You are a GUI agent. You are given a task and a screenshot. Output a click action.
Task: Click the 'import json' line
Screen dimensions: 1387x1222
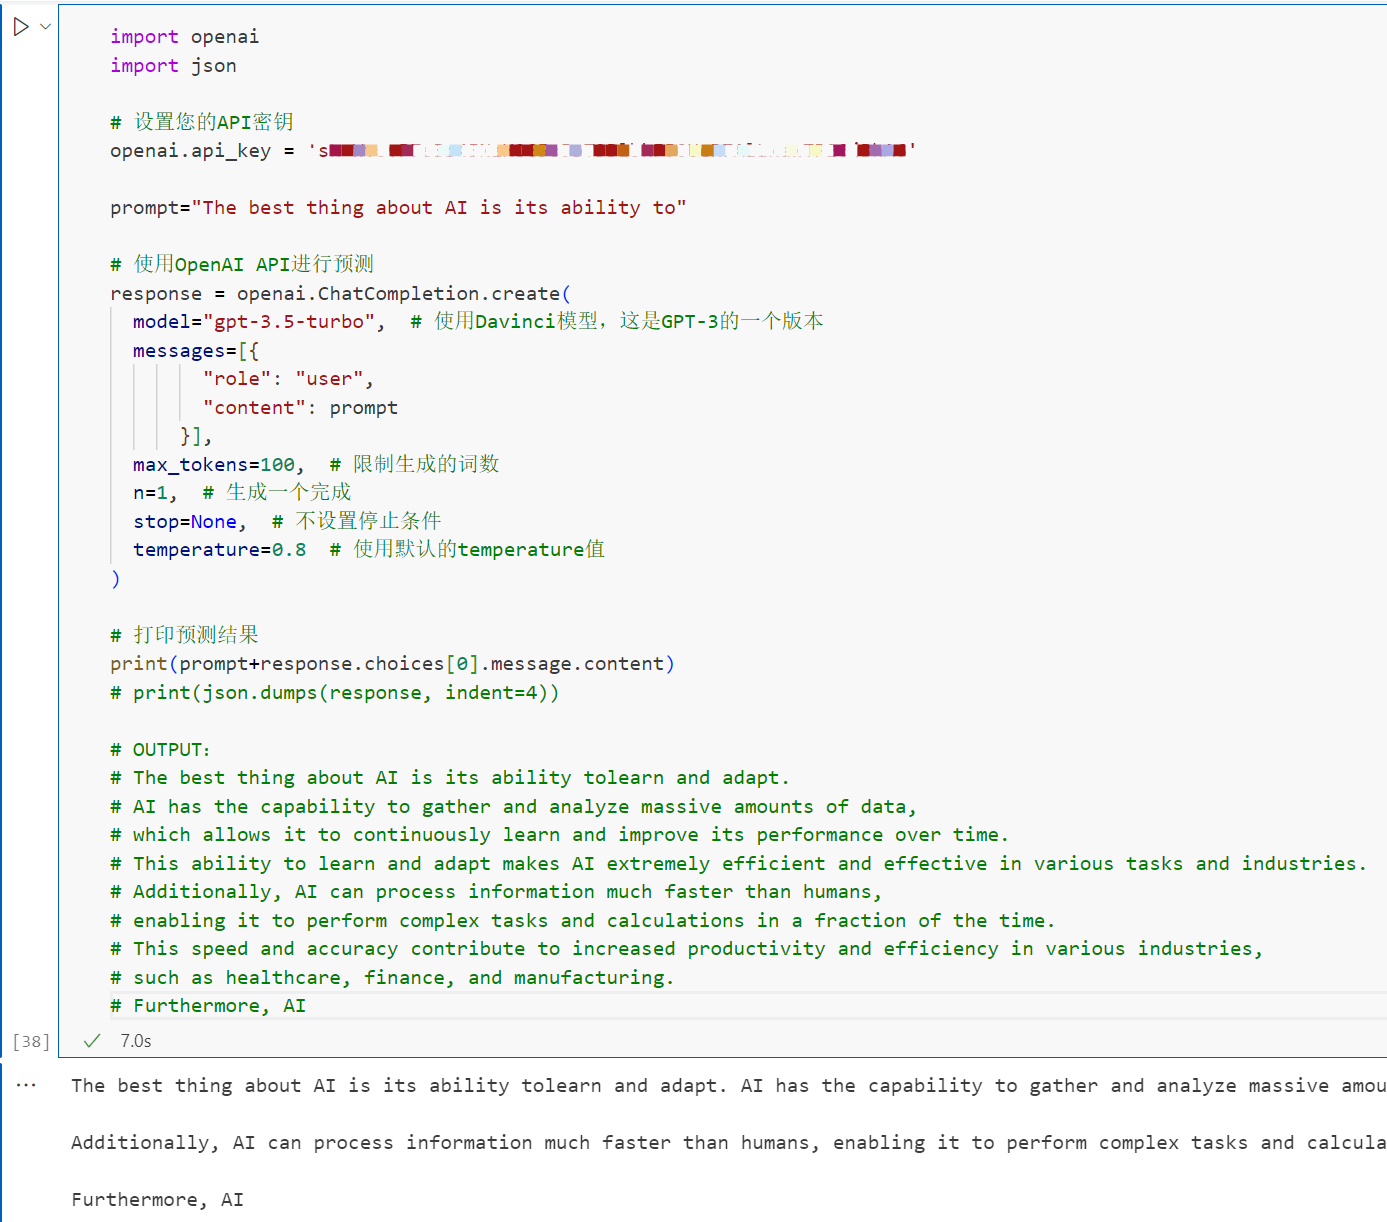point(173,66)
